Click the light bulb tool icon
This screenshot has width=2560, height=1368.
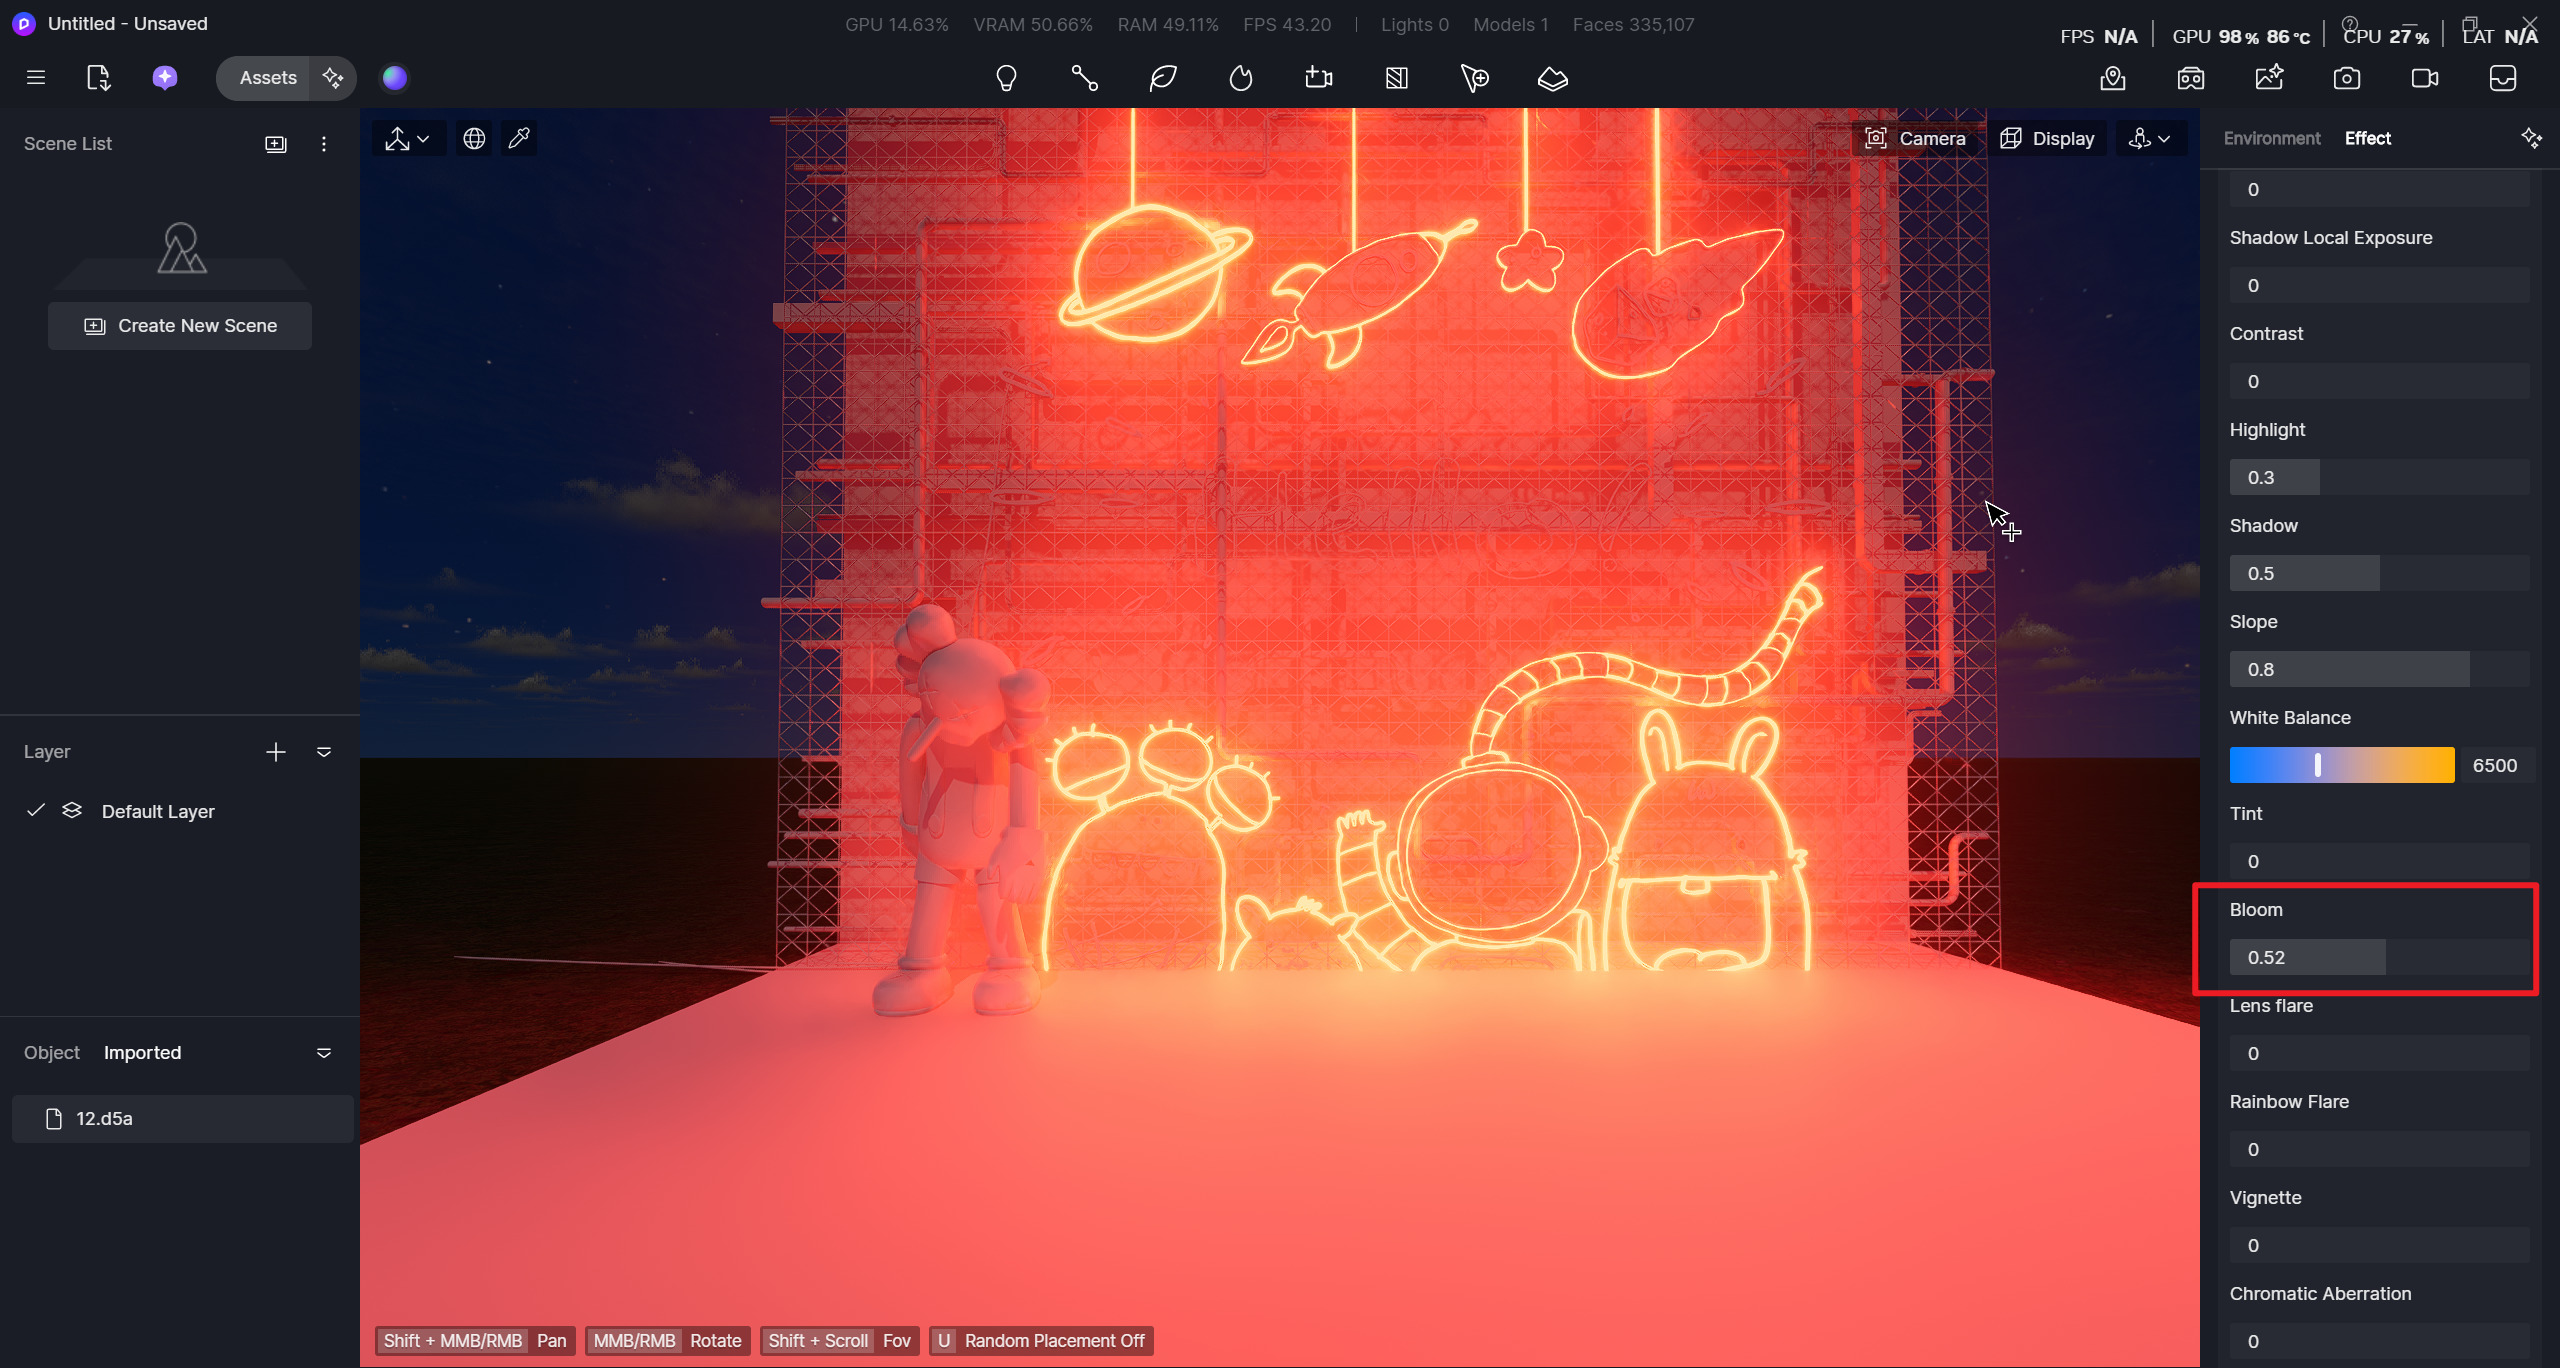tap(1006, 78)
